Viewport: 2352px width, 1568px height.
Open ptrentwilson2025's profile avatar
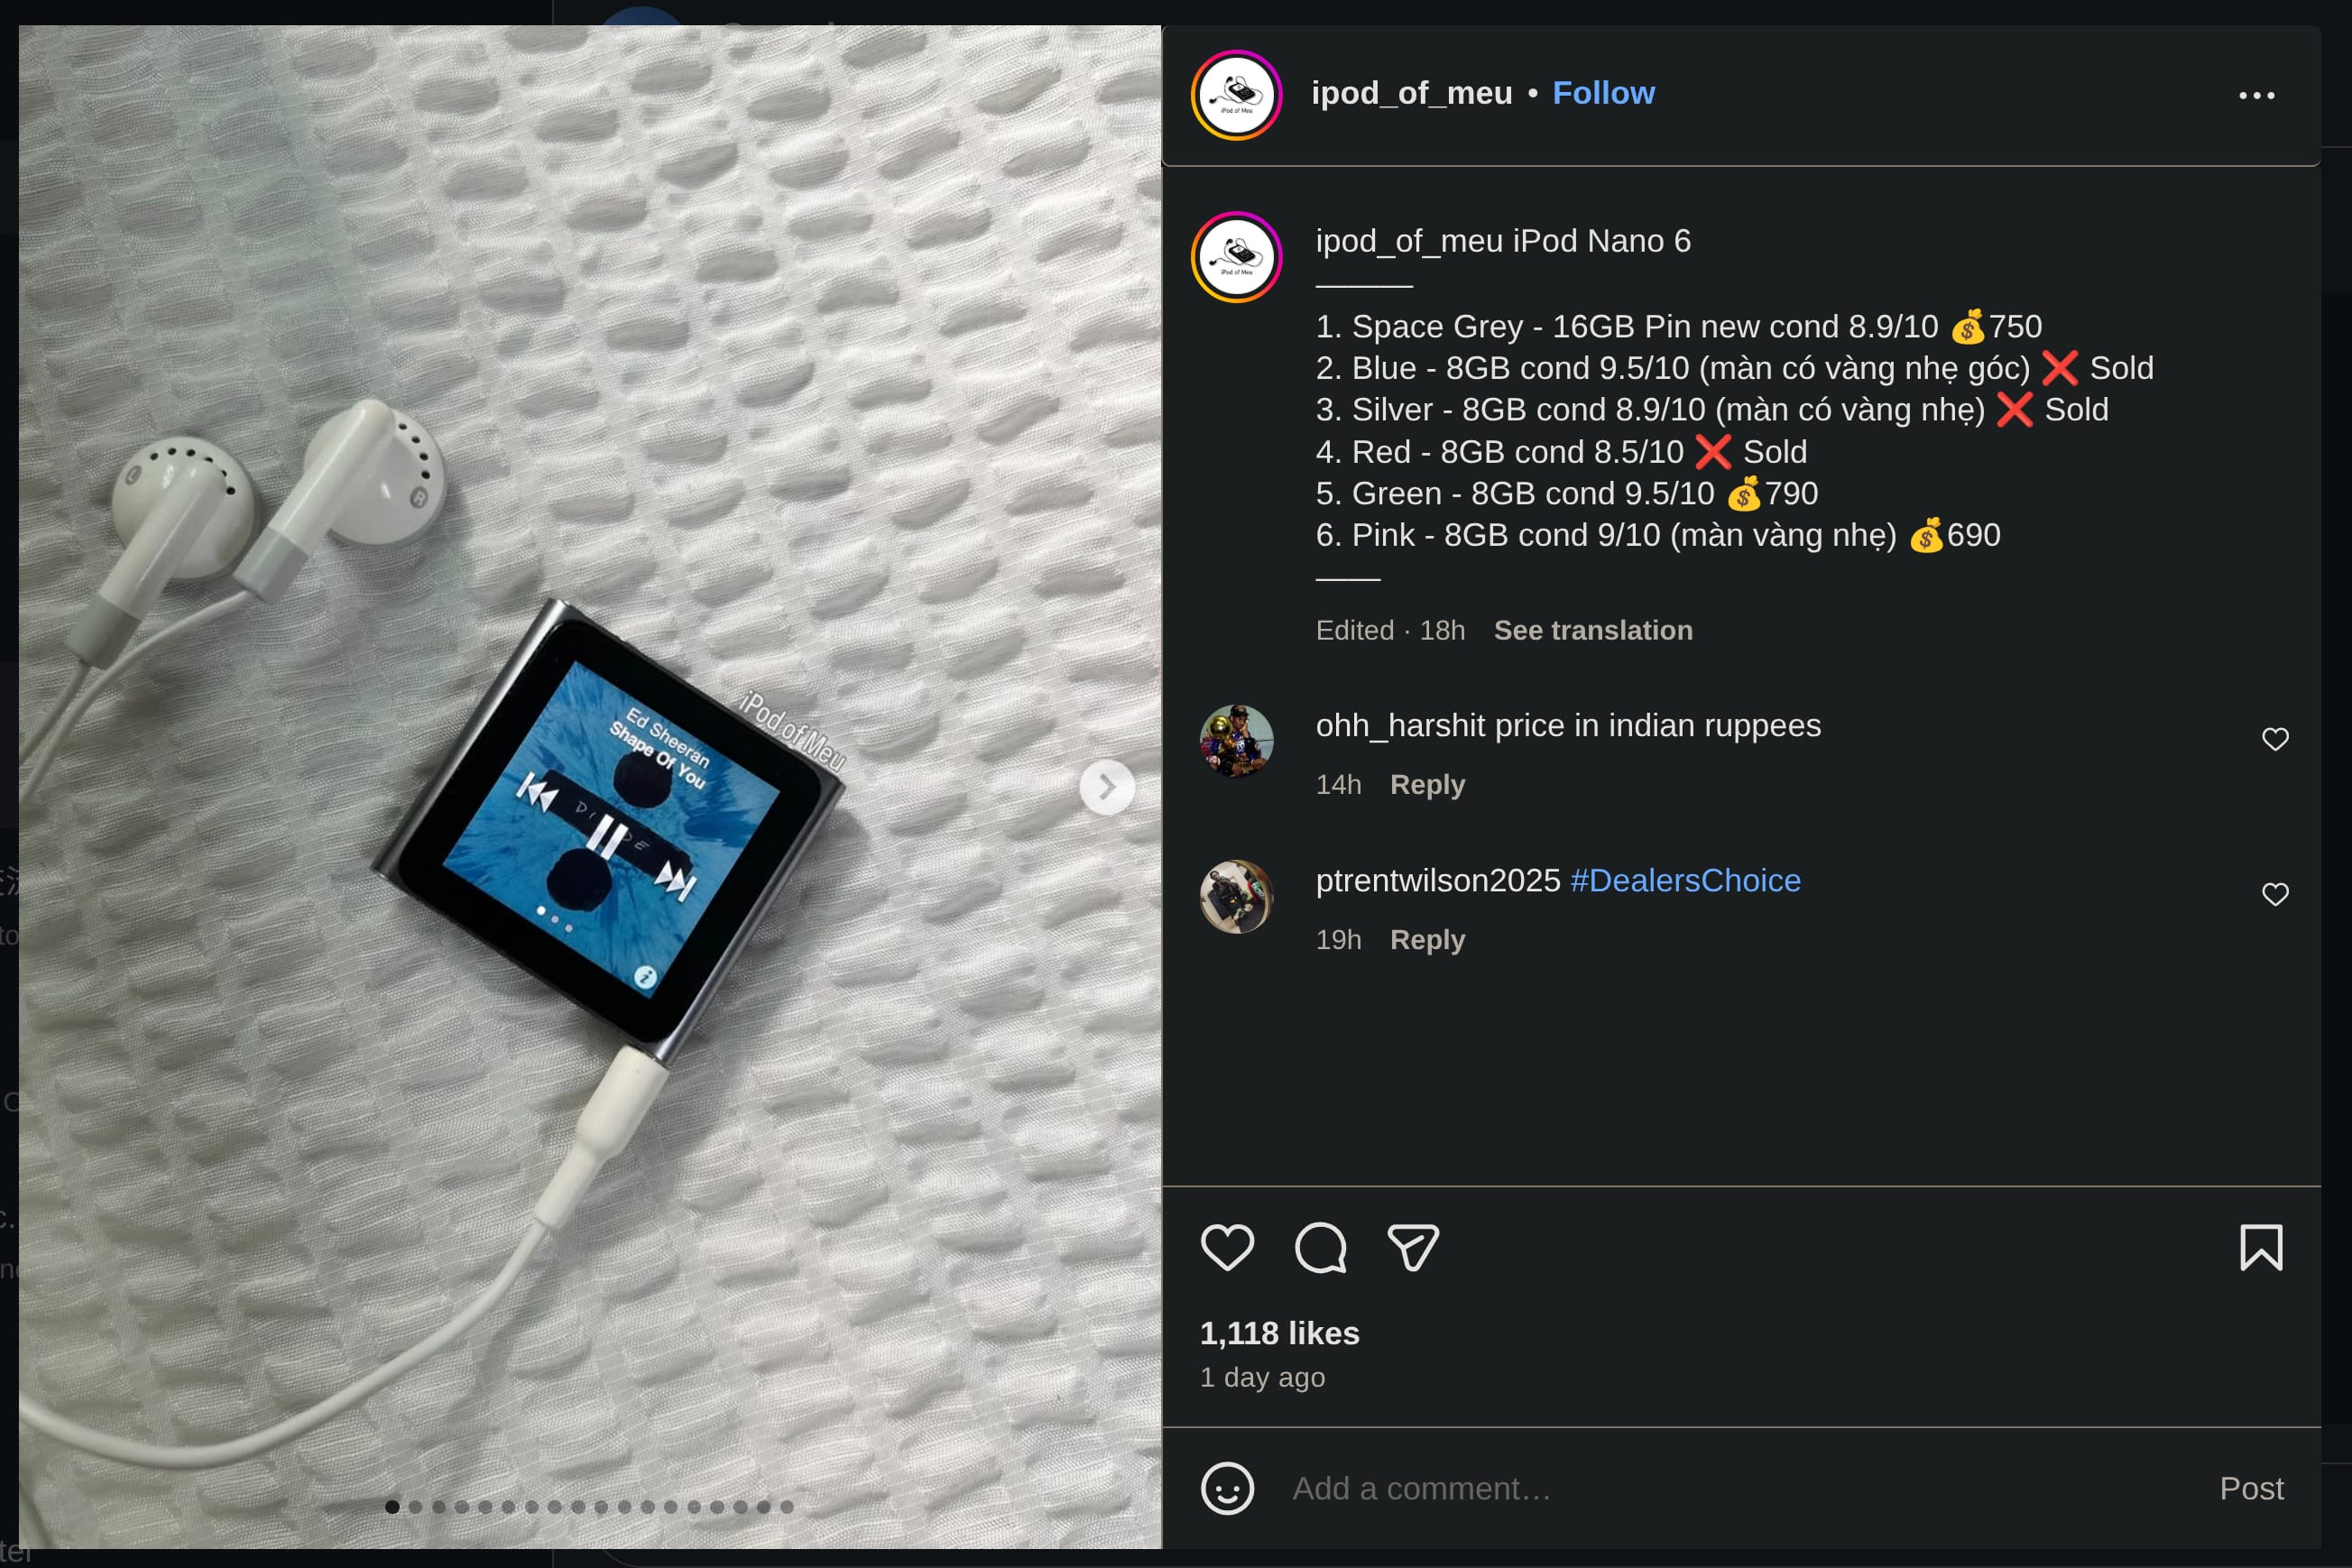click(x=1237, y=896)
